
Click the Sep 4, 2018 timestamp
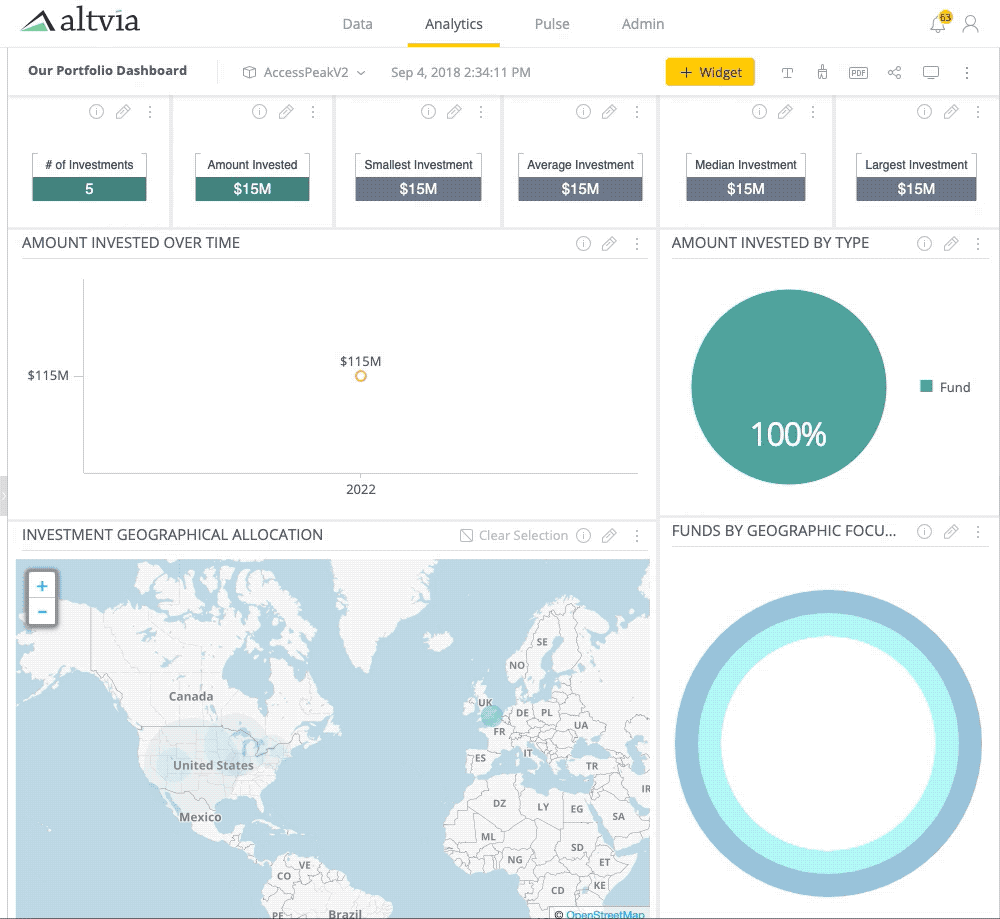point(460,72)
